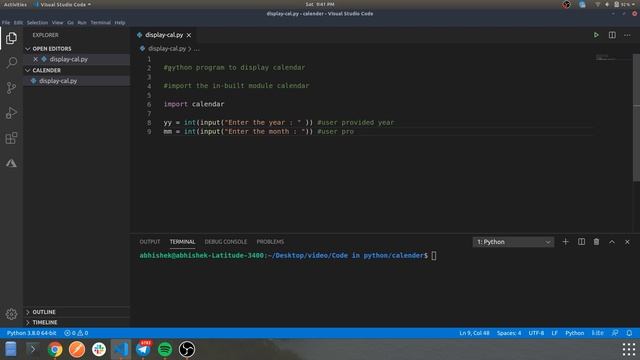Close display-cal.py in Open Editors list
This screenshot has height=360, width=640.
tap(36, 59)
